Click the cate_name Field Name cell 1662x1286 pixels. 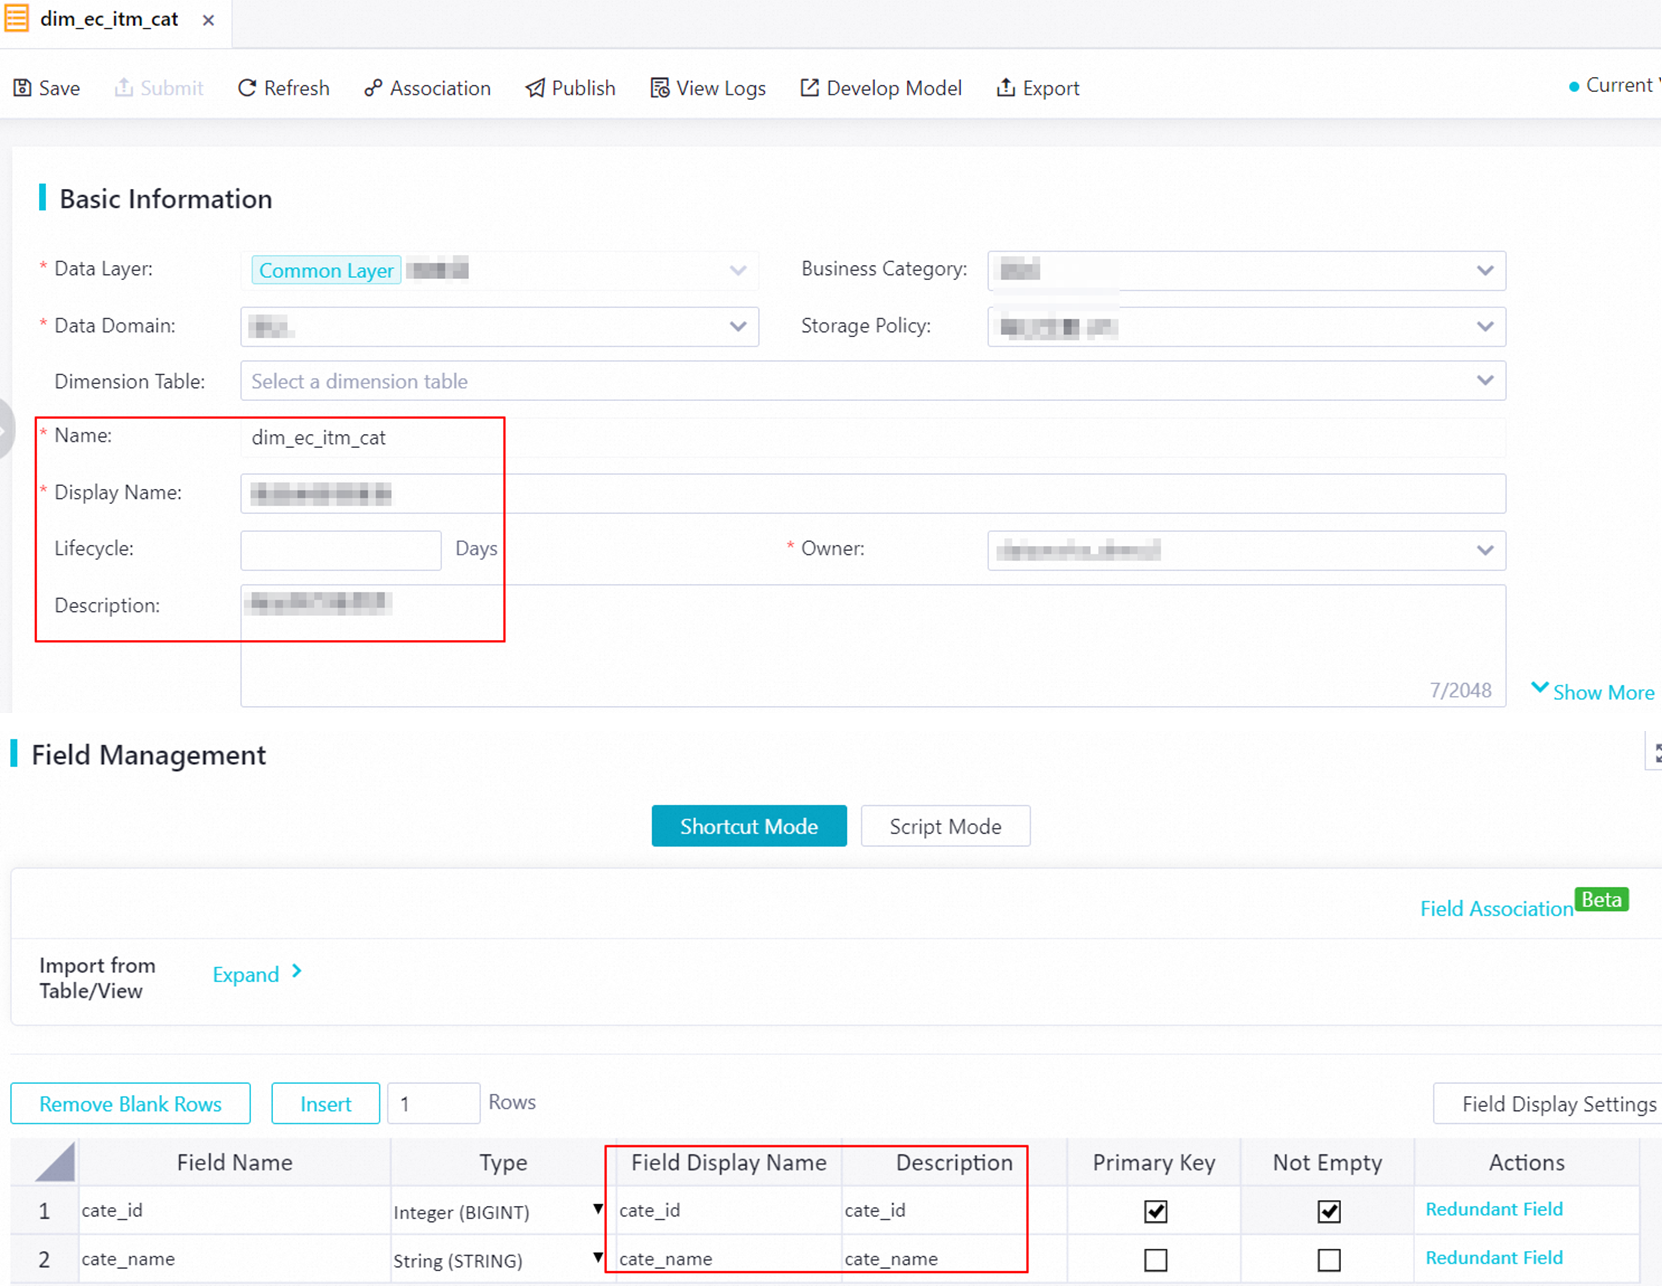tap(234, 1258)
